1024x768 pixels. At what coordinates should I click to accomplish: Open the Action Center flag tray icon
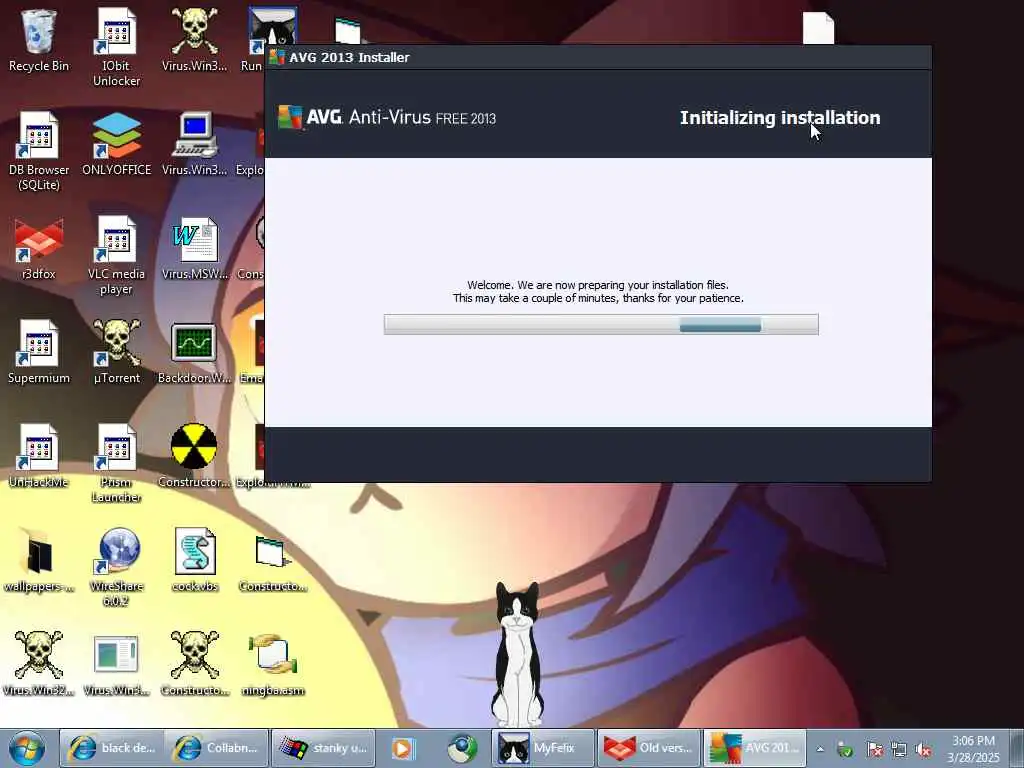tap(874, 750)
